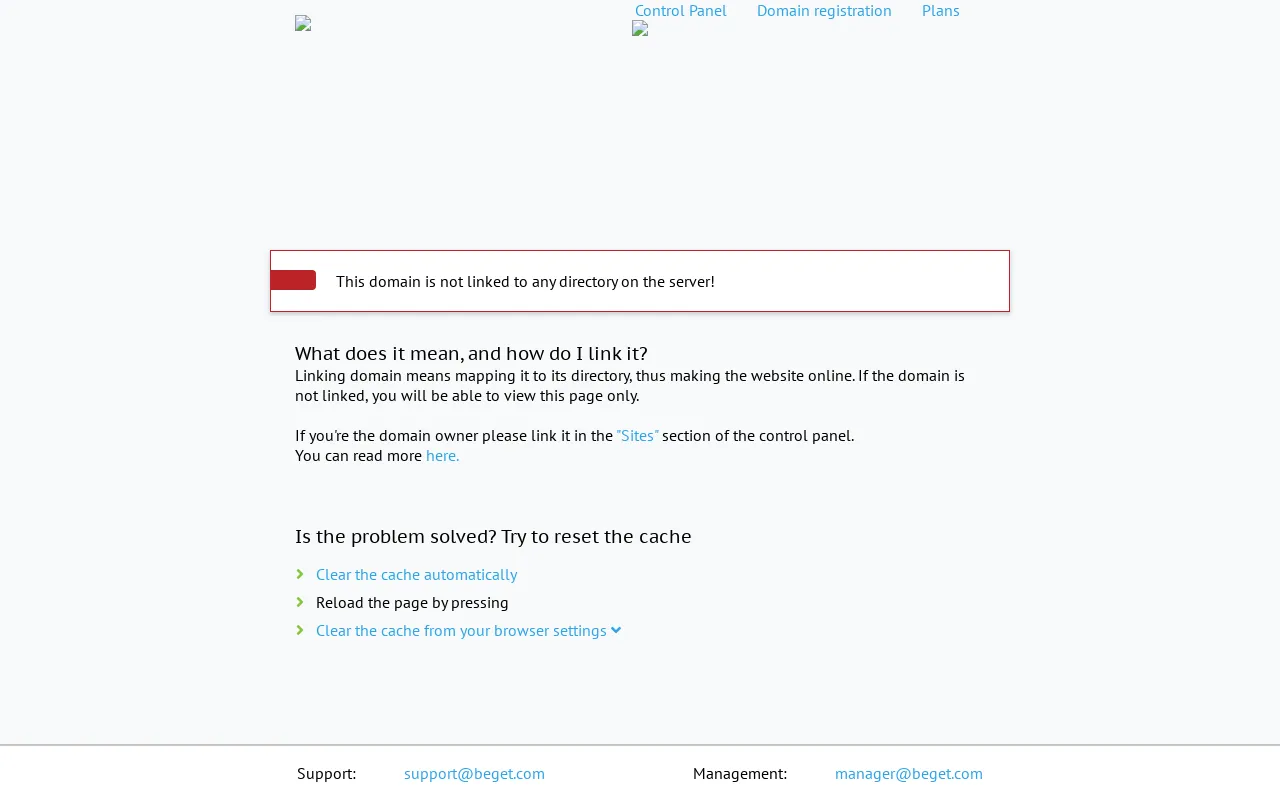Image resolution: width=1280 pixels, height=800 pixels.
Task: Click the broken image below Control Panel
Action: click(x=640, y=28)
